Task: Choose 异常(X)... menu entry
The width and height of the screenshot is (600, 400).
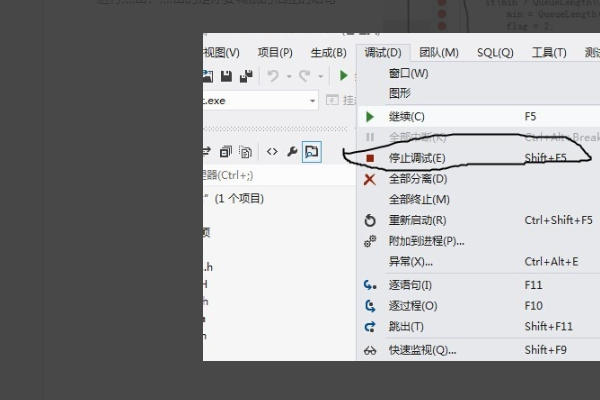Action: (x=411, y=261)
